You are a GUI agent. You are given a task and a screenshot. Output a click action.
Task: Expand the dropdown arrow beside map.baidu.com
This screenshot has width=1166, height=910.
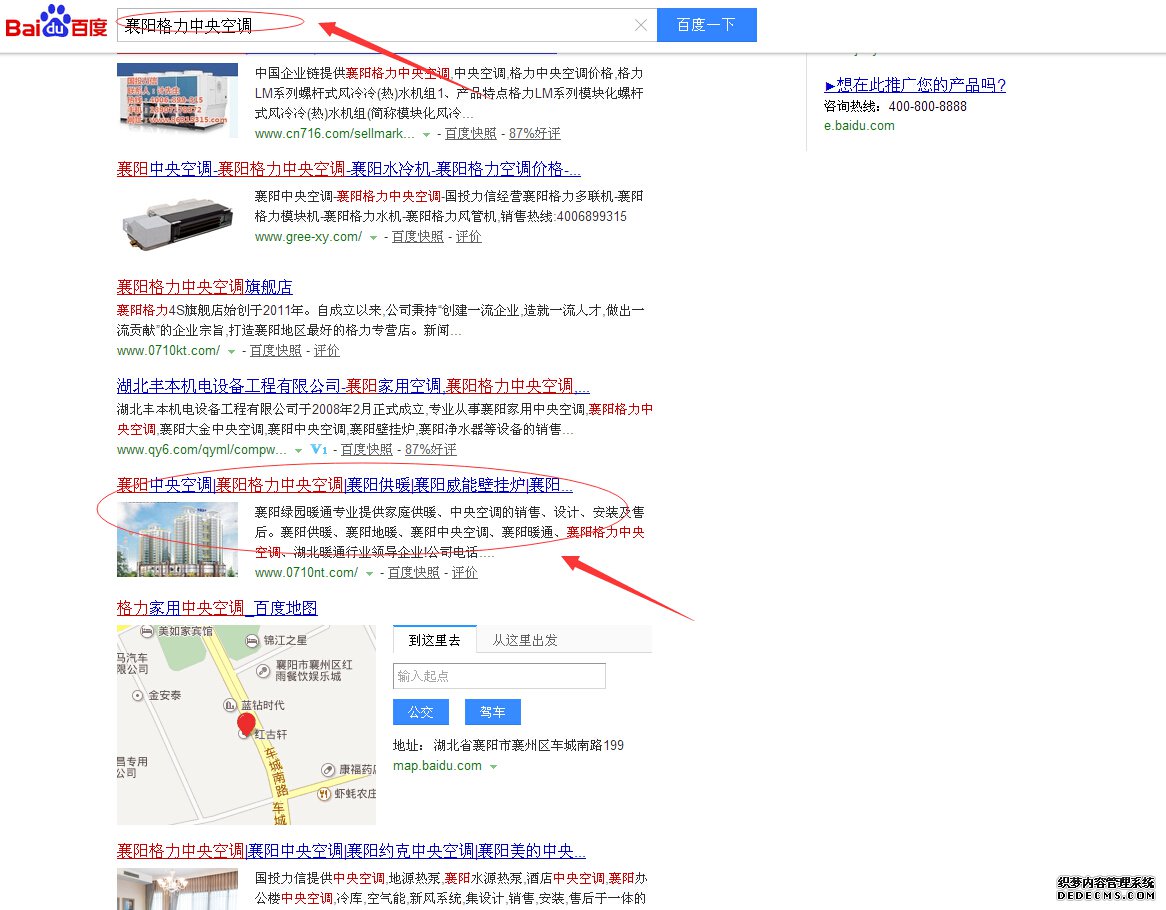[493, 767]
